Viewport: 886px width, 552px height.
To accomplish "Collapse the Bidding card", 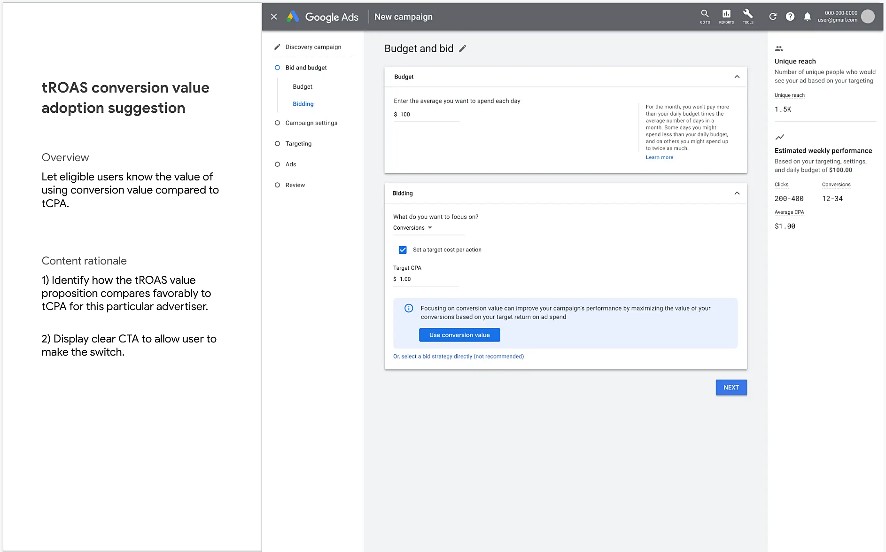I will (737, 193).
